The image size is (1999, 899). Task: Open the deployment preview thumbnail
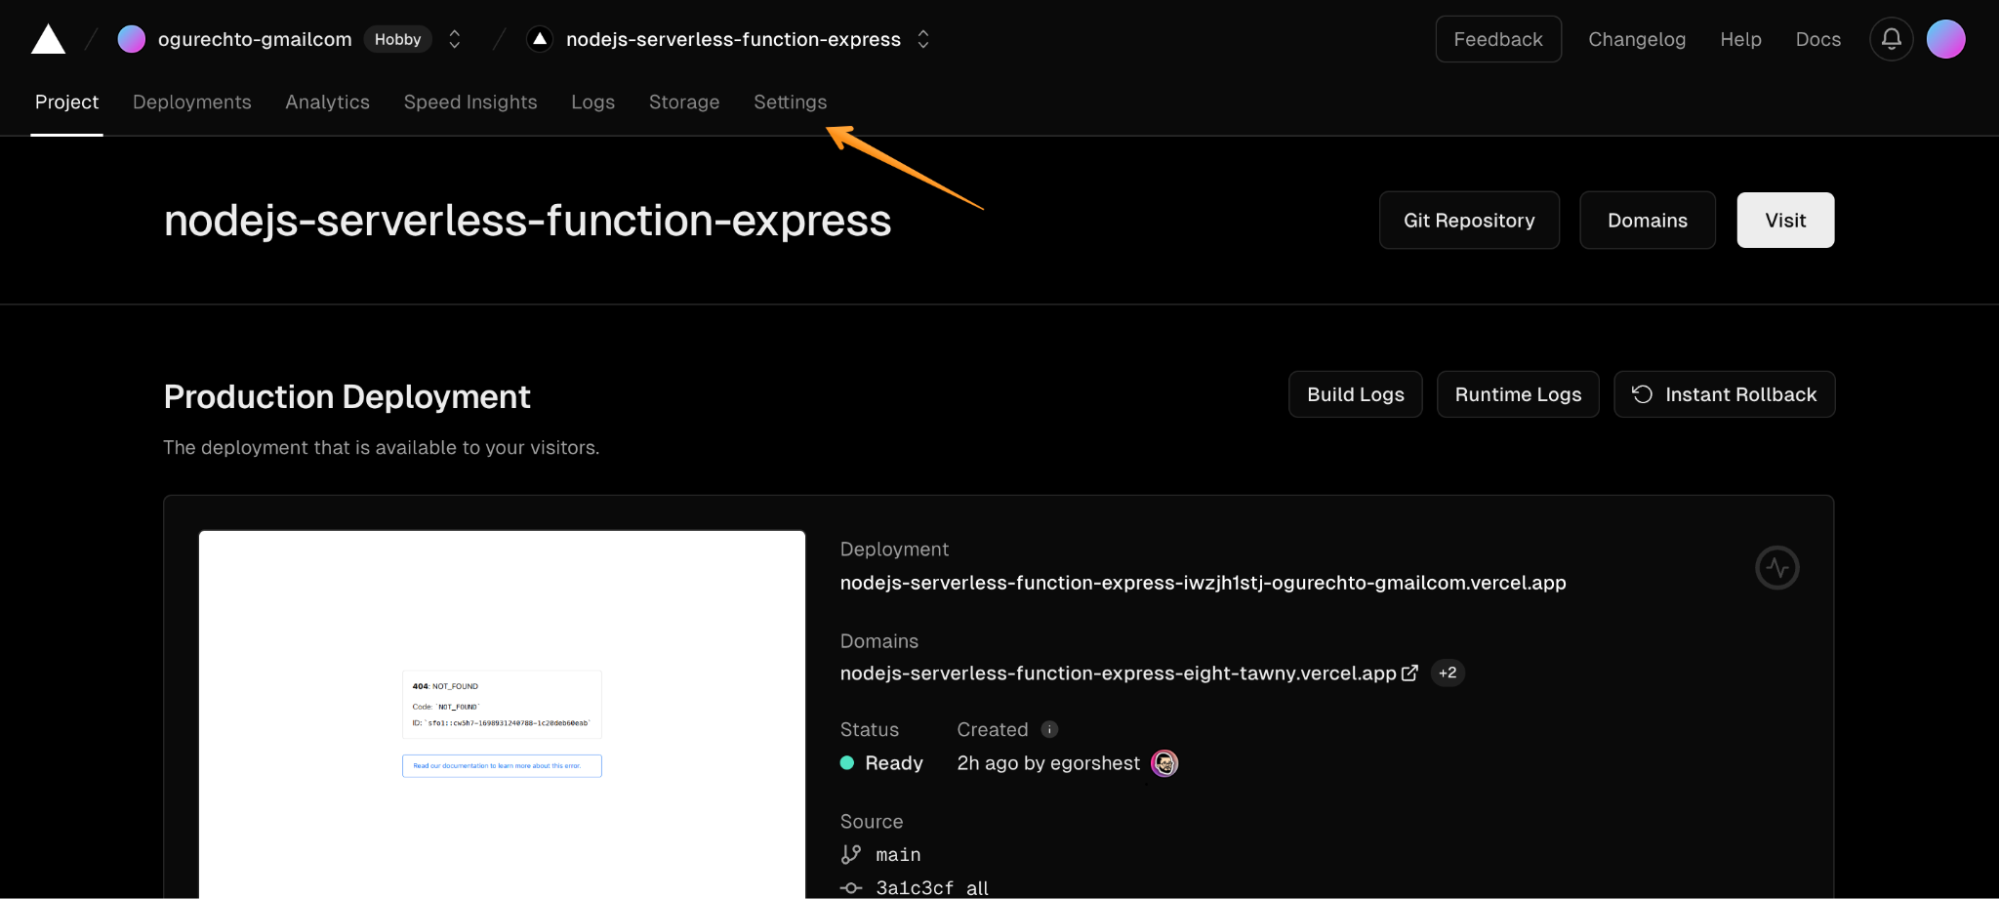pyautogui.click(x=501, y=714)
